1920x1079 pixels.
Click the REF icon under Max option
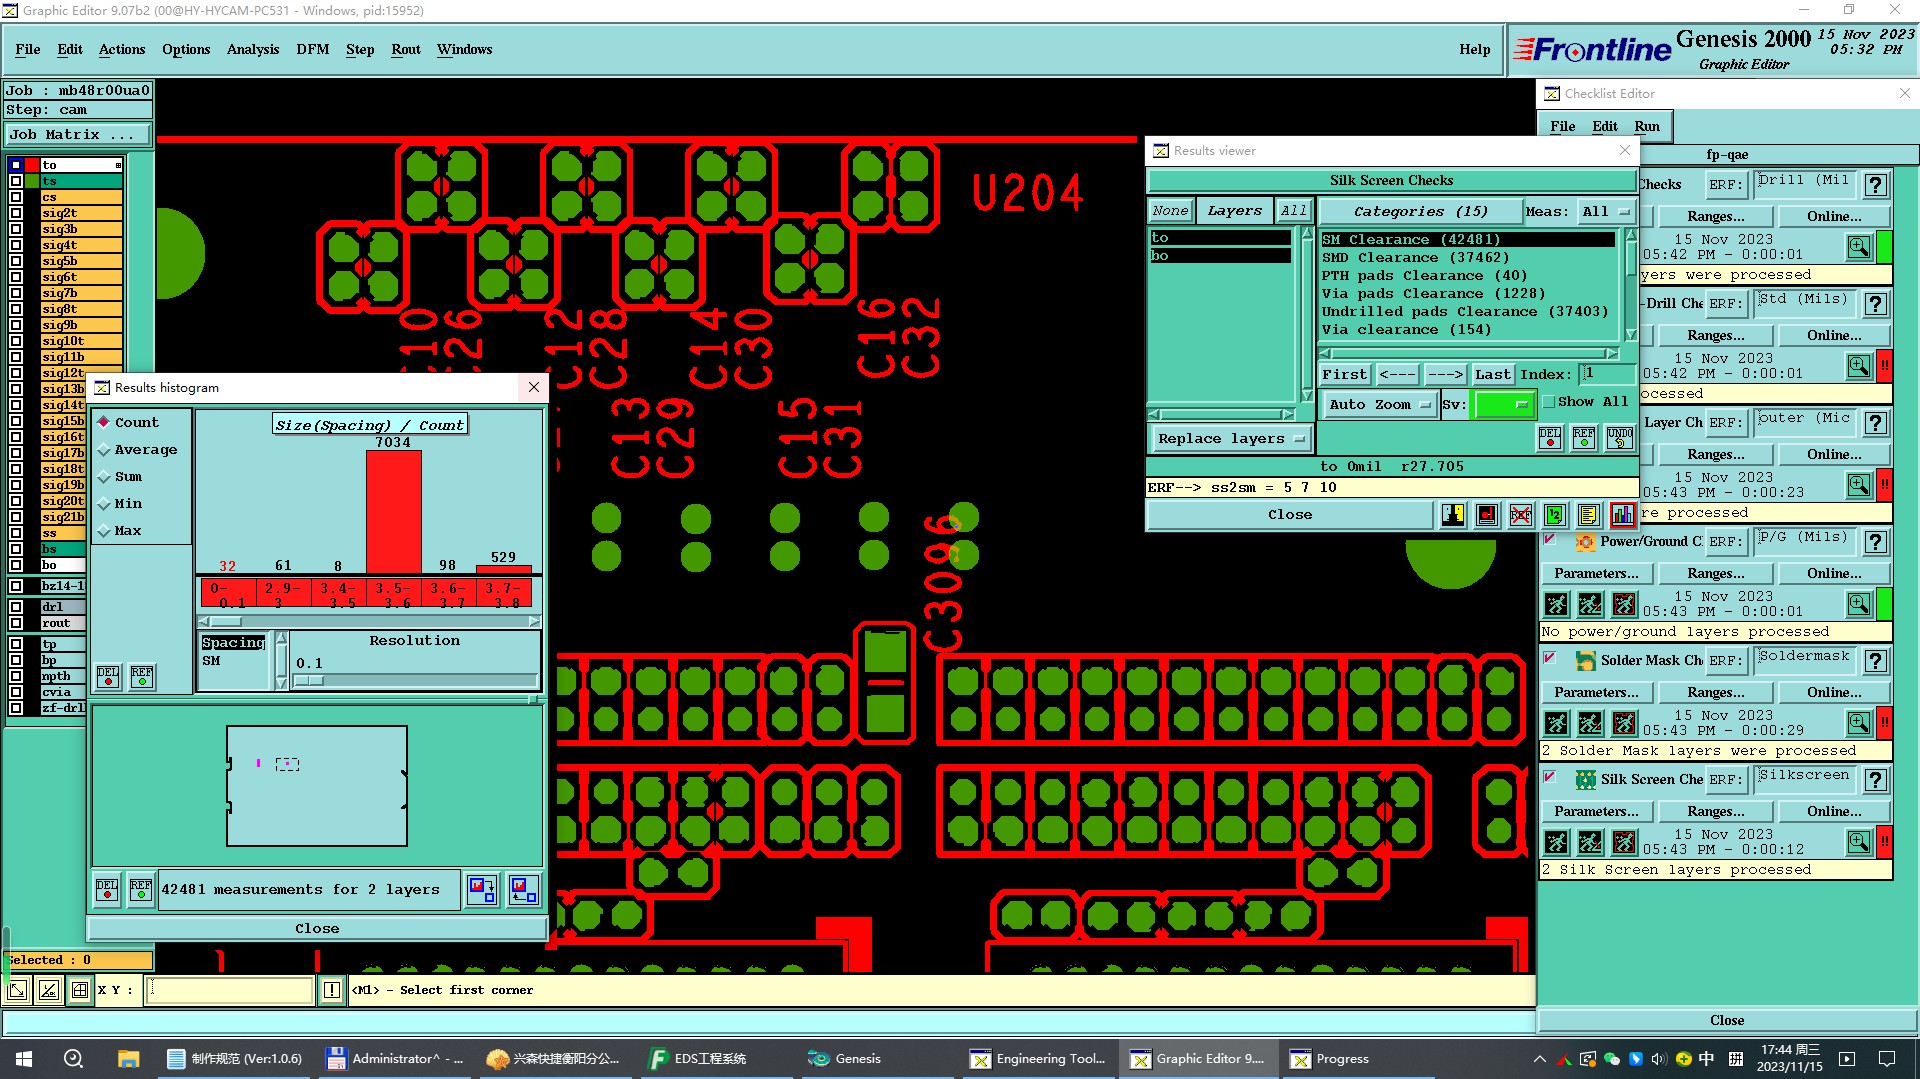click(x=142, y=677)
